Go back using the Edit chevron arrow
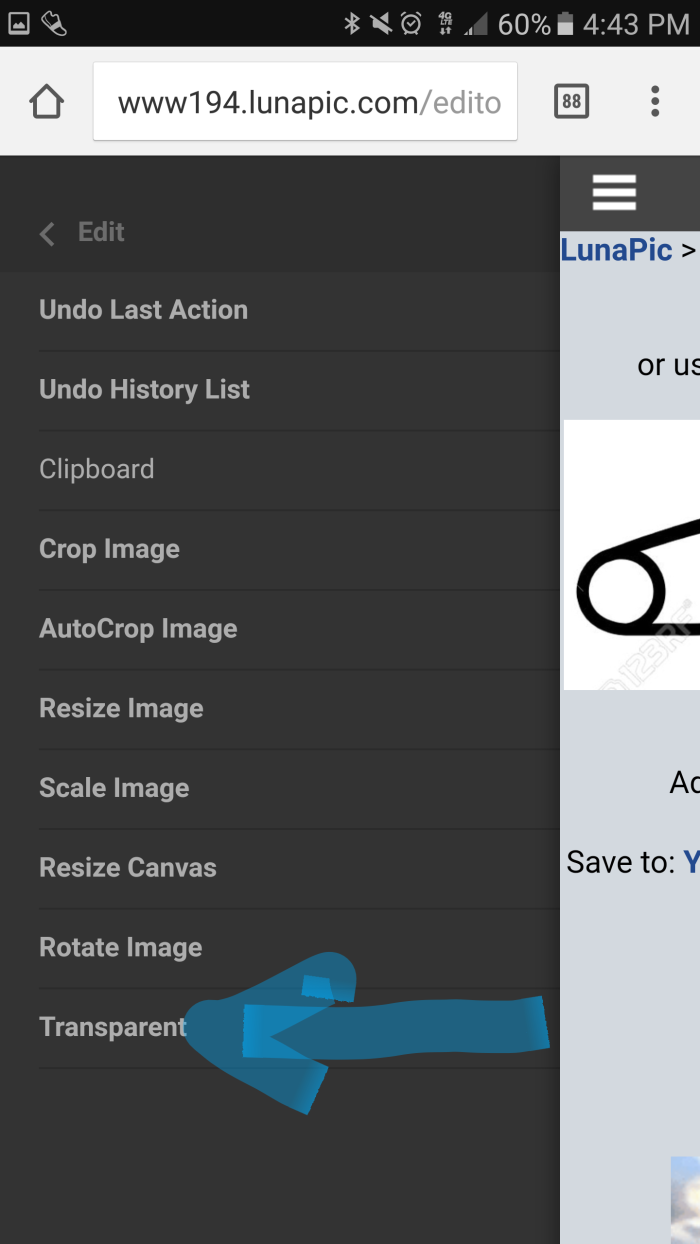Image resolution: width=700 pixels, height=1244 pixels. [x=47, y=233]
